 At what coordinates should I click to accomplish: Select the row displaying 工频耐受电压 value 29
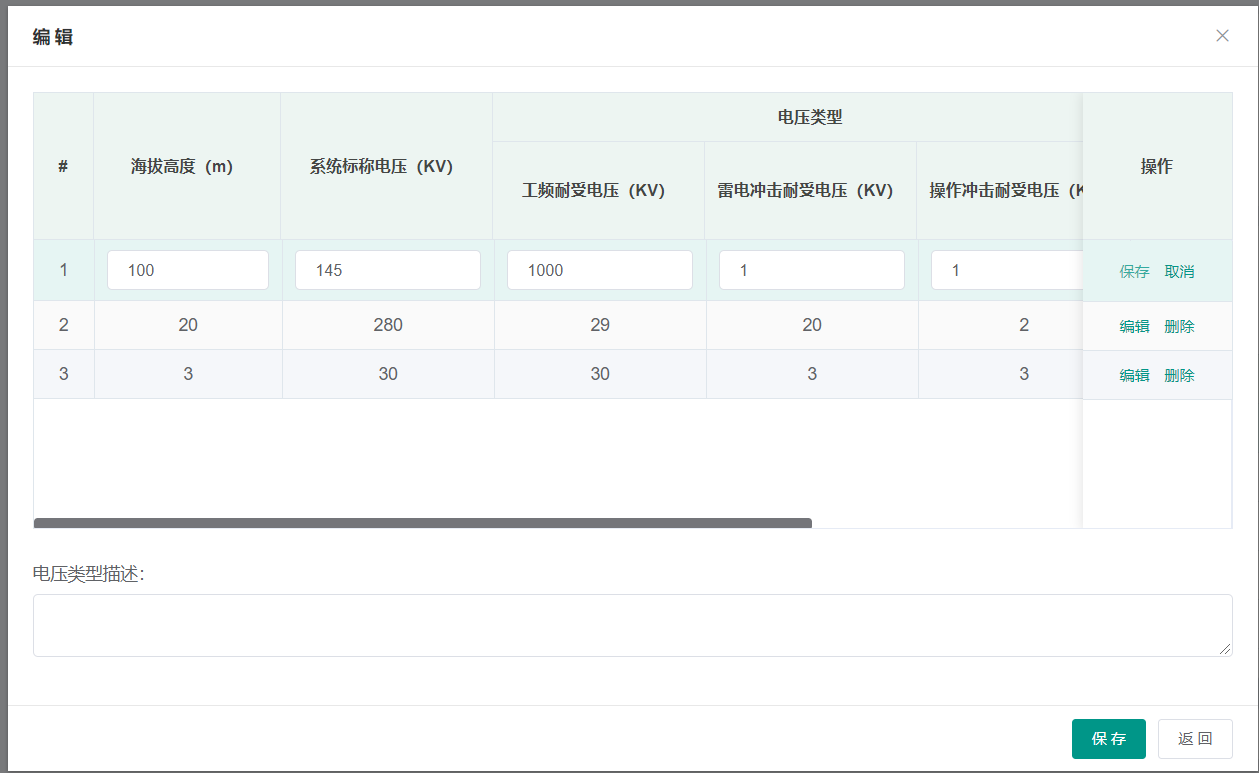[x=599, y=325]
